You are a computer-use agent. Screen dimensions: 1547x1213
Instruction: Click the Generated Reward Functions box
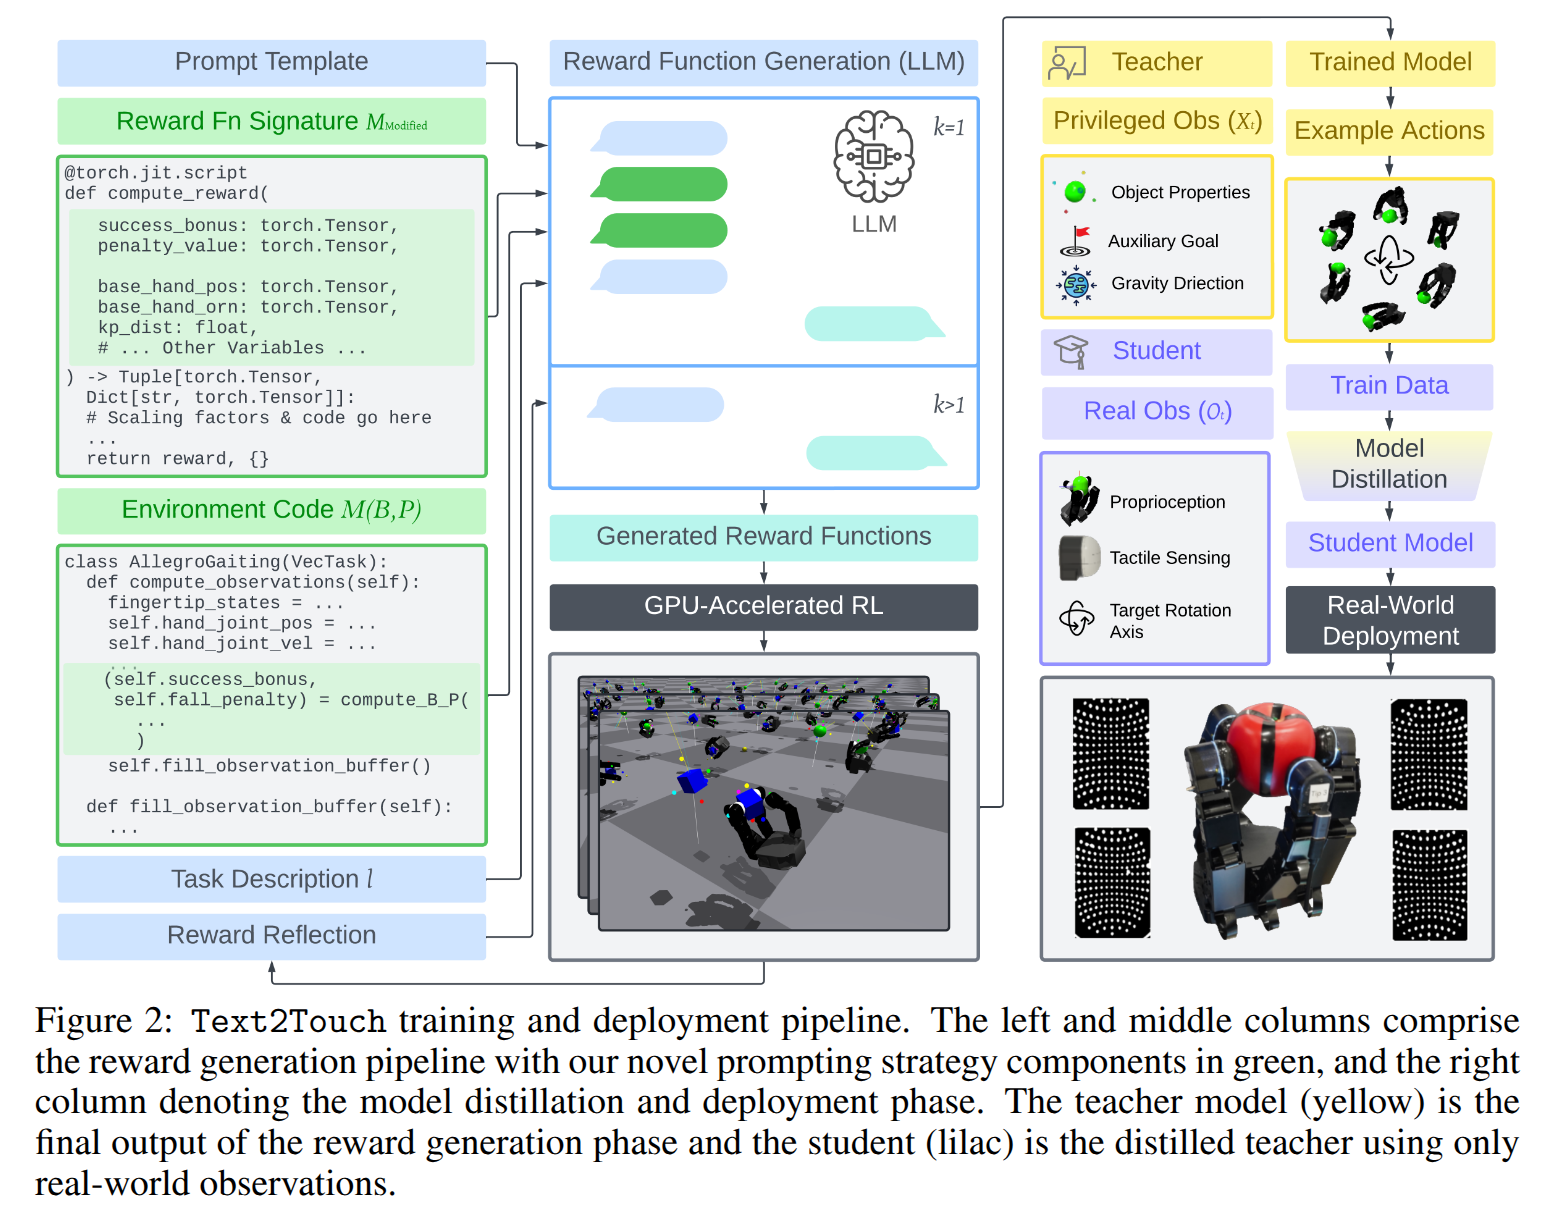click(763, 537)
